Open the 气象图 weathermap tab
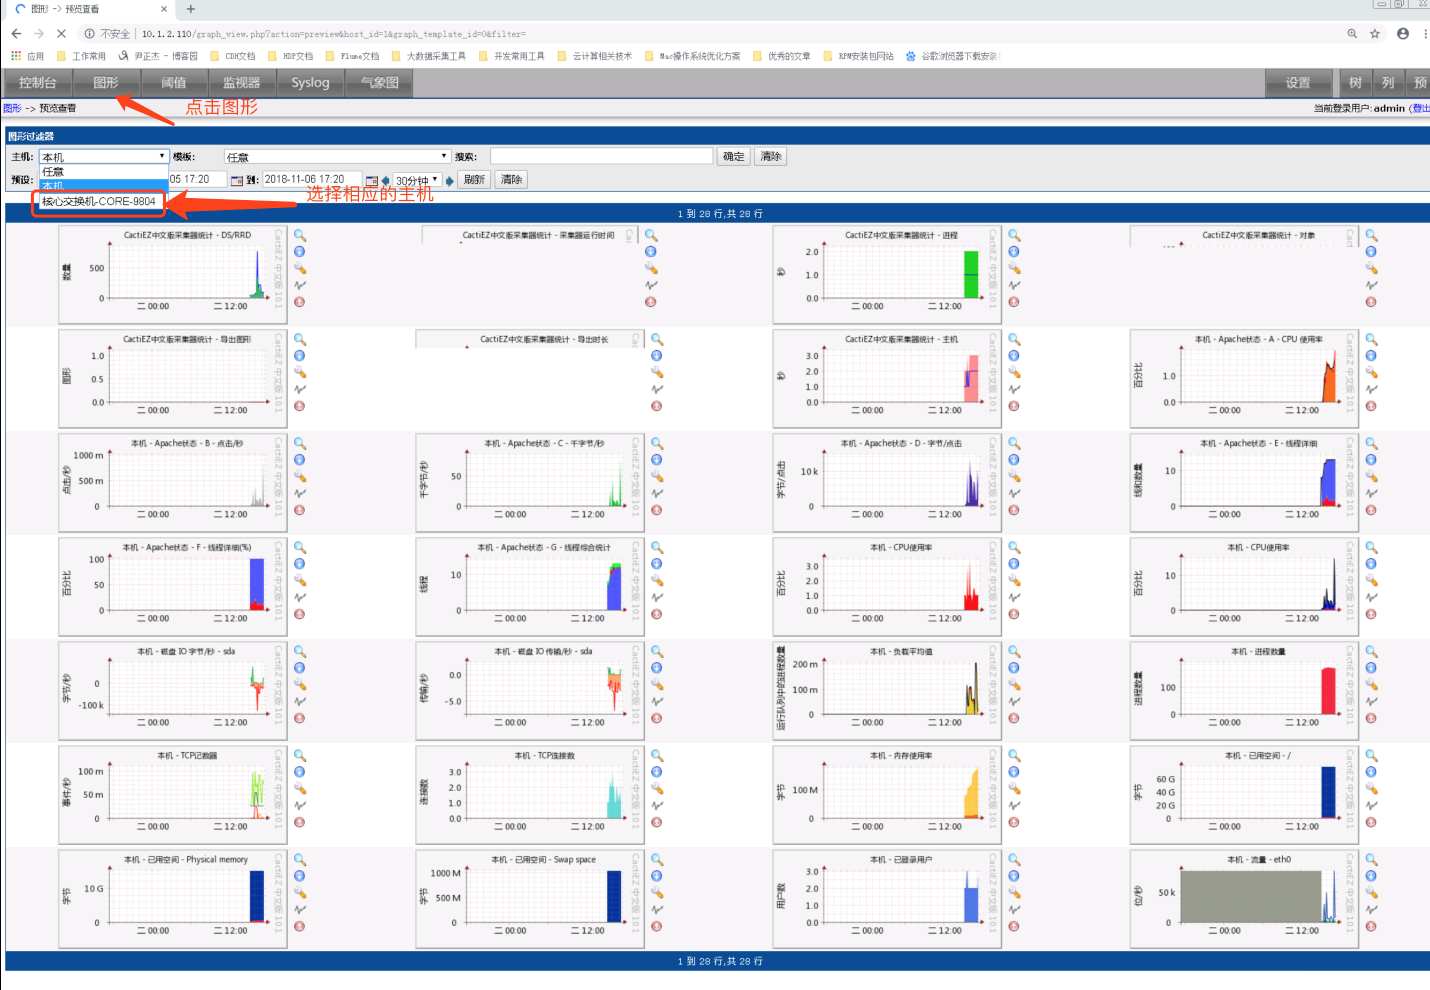Screen dimensions: 1430x990 379,83
